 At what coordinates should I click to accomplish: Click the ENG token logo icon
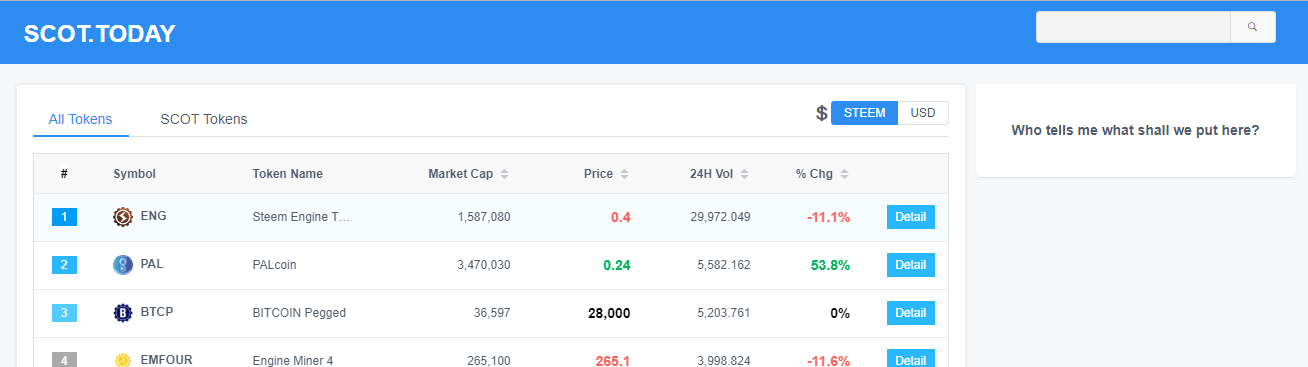click(123, 217)
